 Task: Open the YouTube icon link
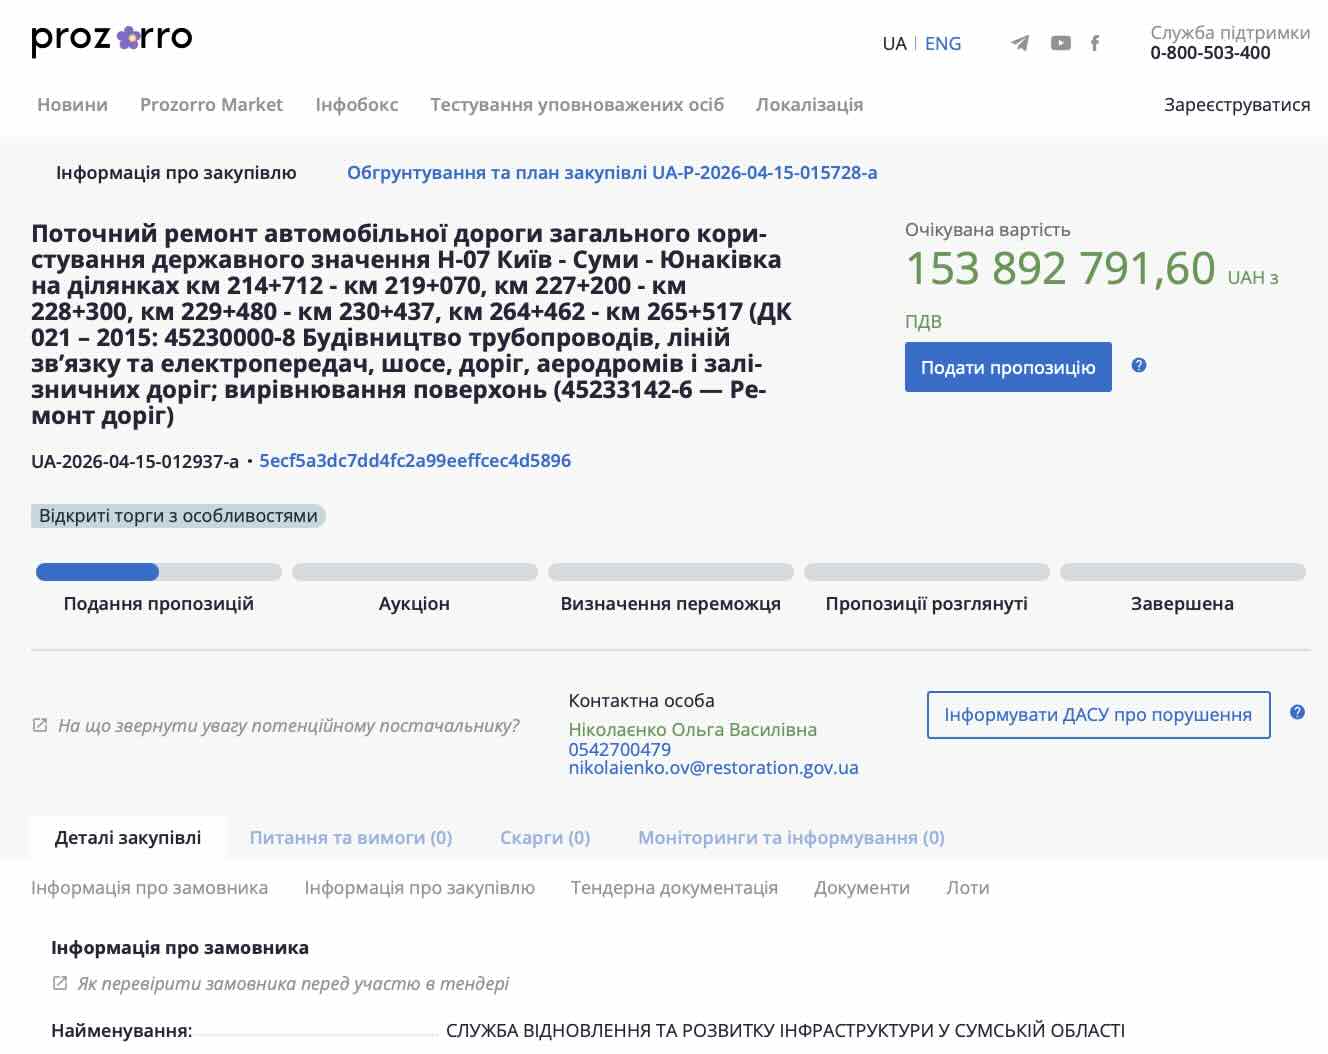click(1061, 43)
